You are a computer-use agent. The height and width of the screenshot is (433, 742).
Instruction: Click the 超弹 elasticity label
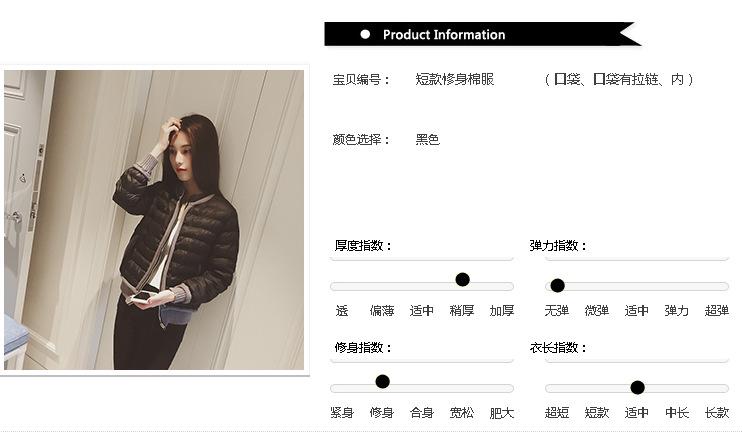coord(716,310)
